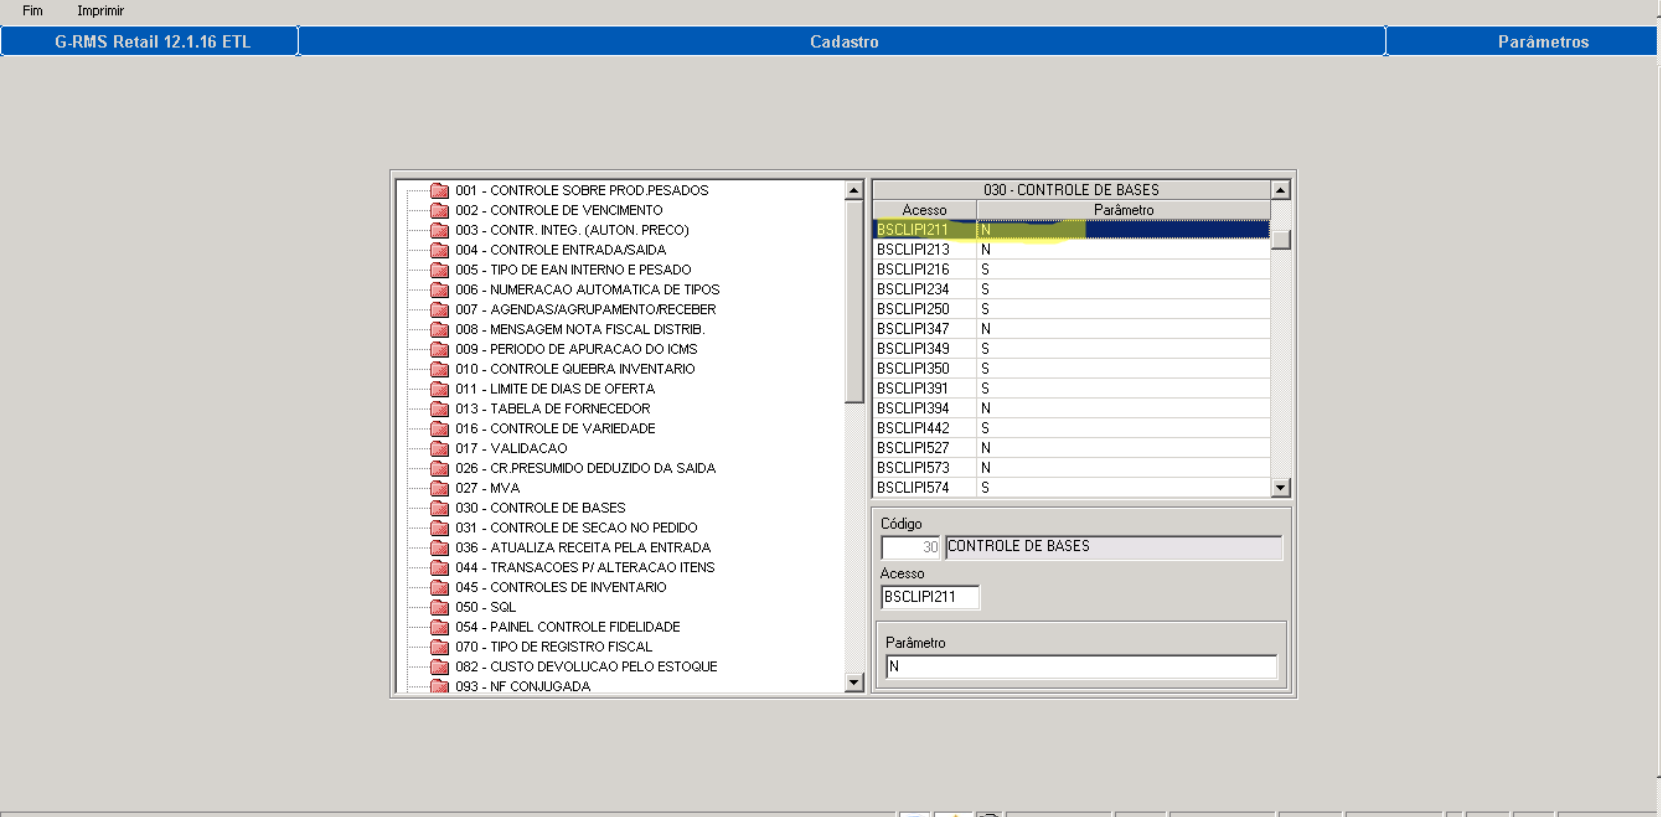Select tree item 093 - NF CONJUGADA

[x=523, y=686]
